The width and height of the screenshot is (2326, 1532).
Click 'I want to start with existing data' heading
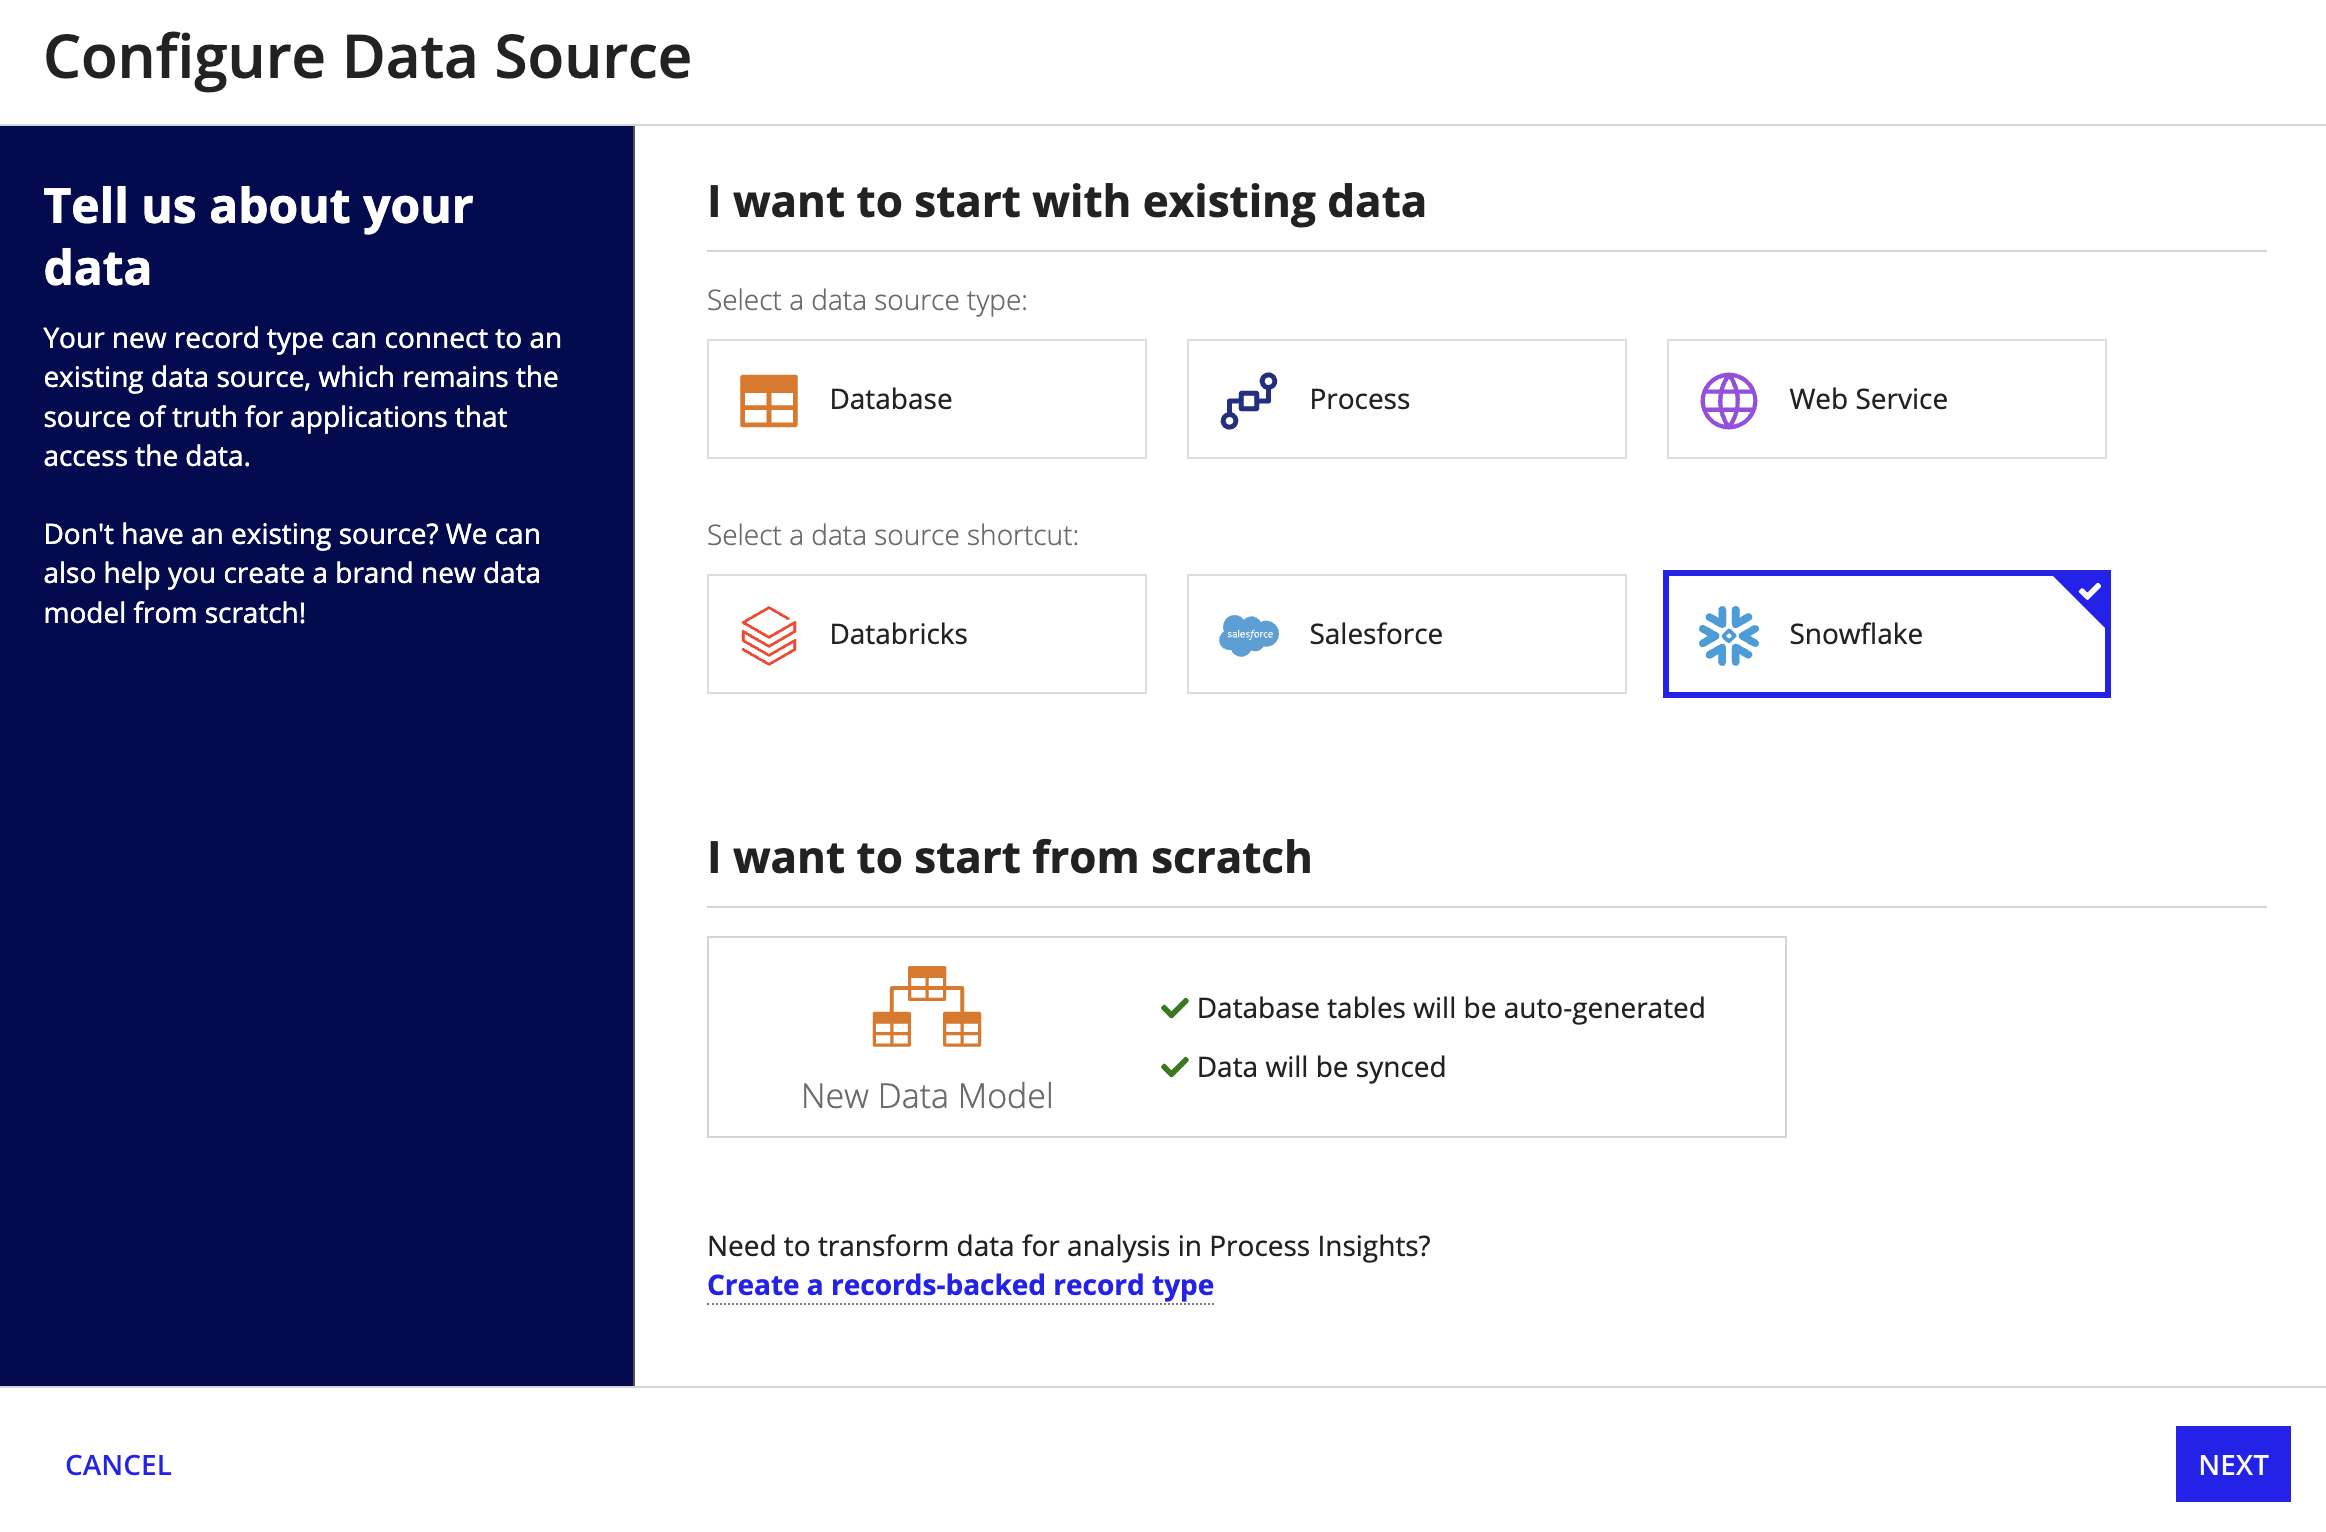point(1066,201)
